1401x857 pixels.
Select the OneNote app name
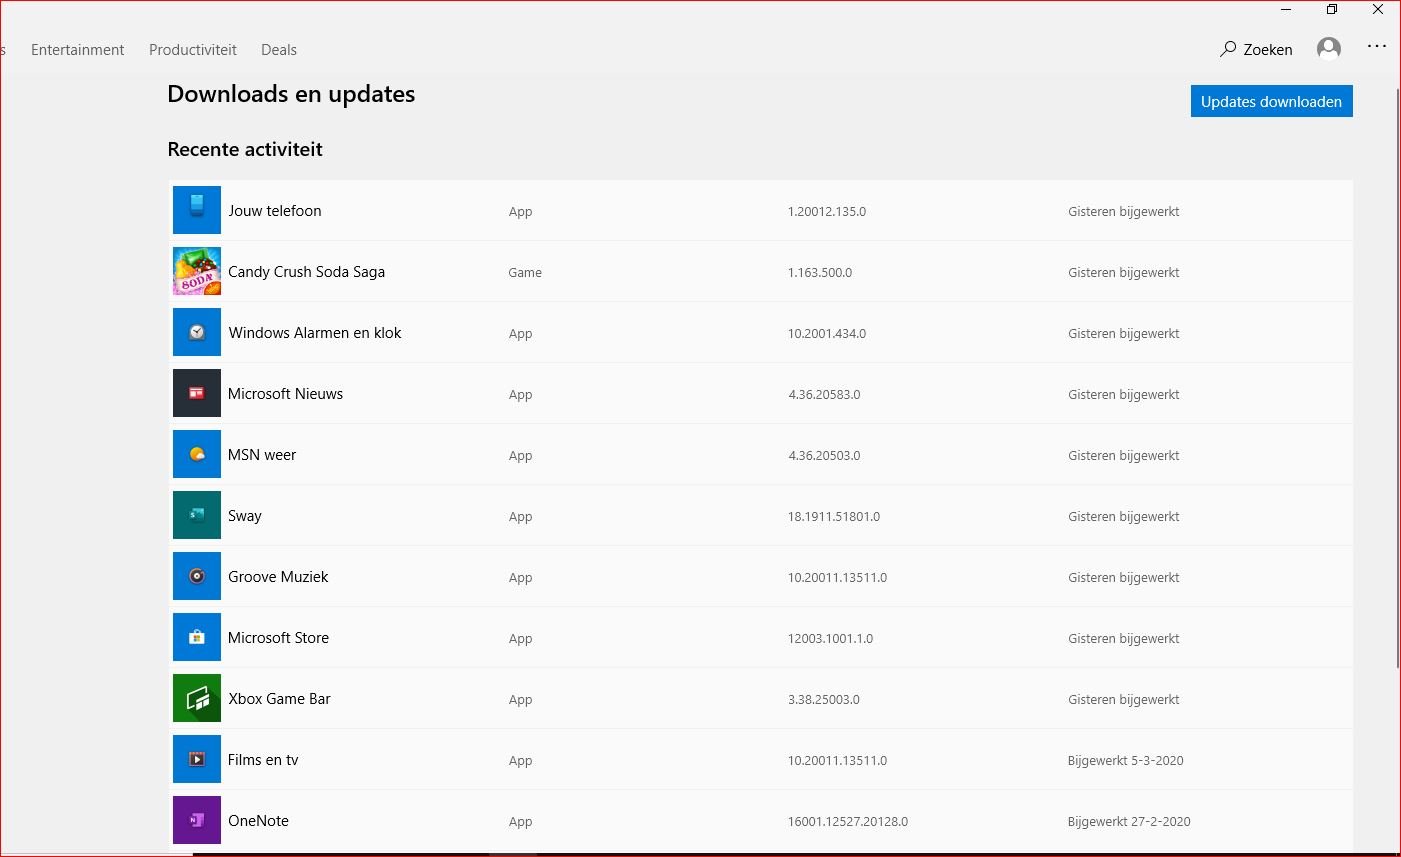point(258,821)
